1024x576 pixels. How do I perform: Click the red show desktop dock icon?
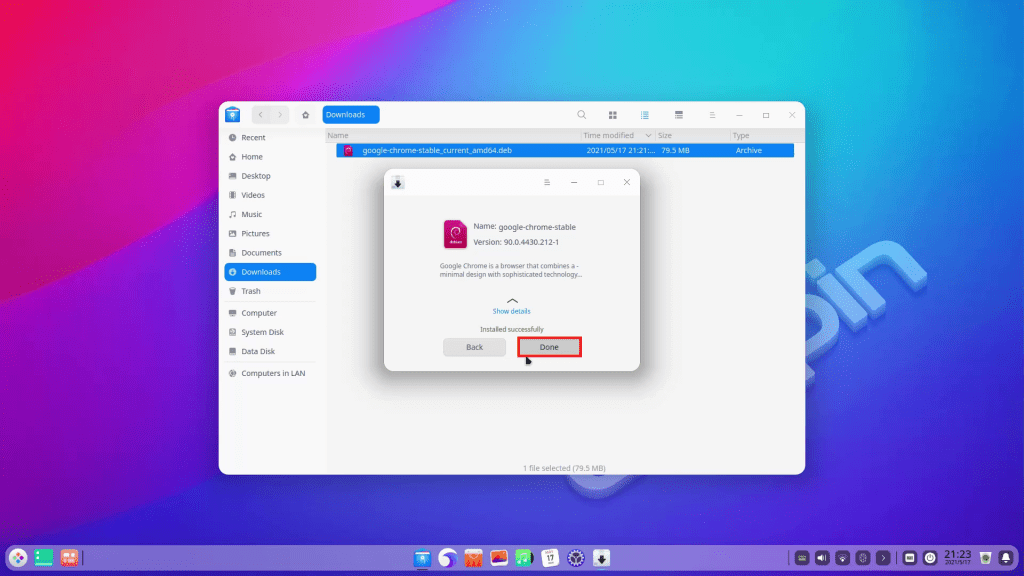tap(69, 558)
